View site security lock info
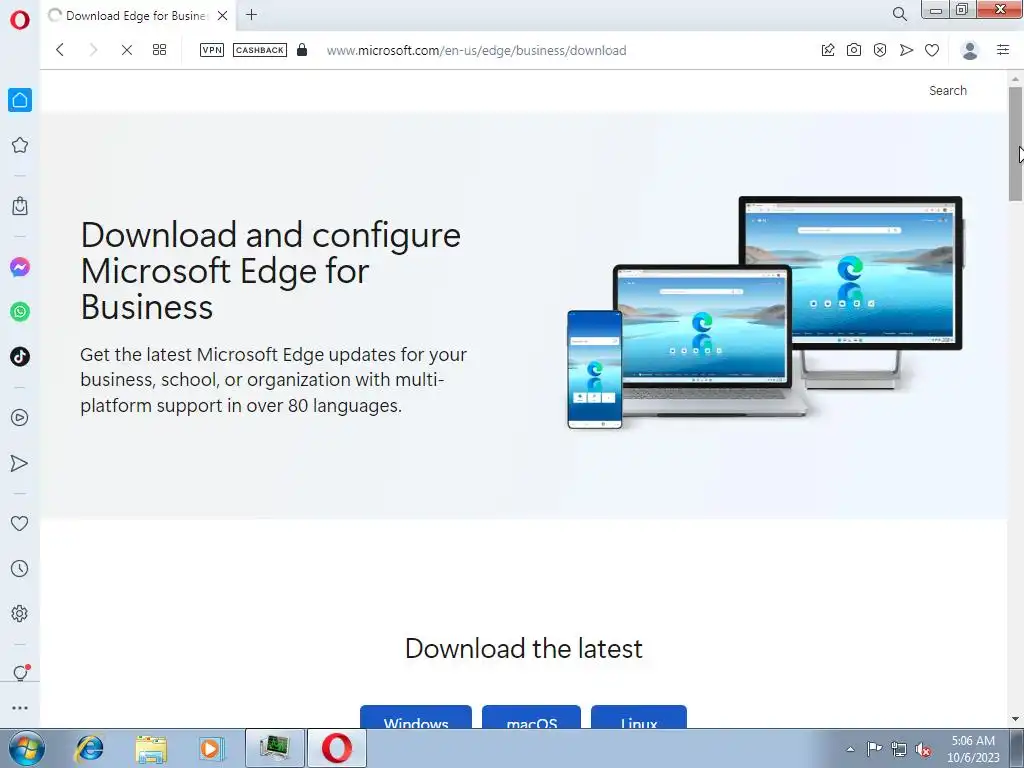This screenshot has height=768, width=1024. (302, 50)
